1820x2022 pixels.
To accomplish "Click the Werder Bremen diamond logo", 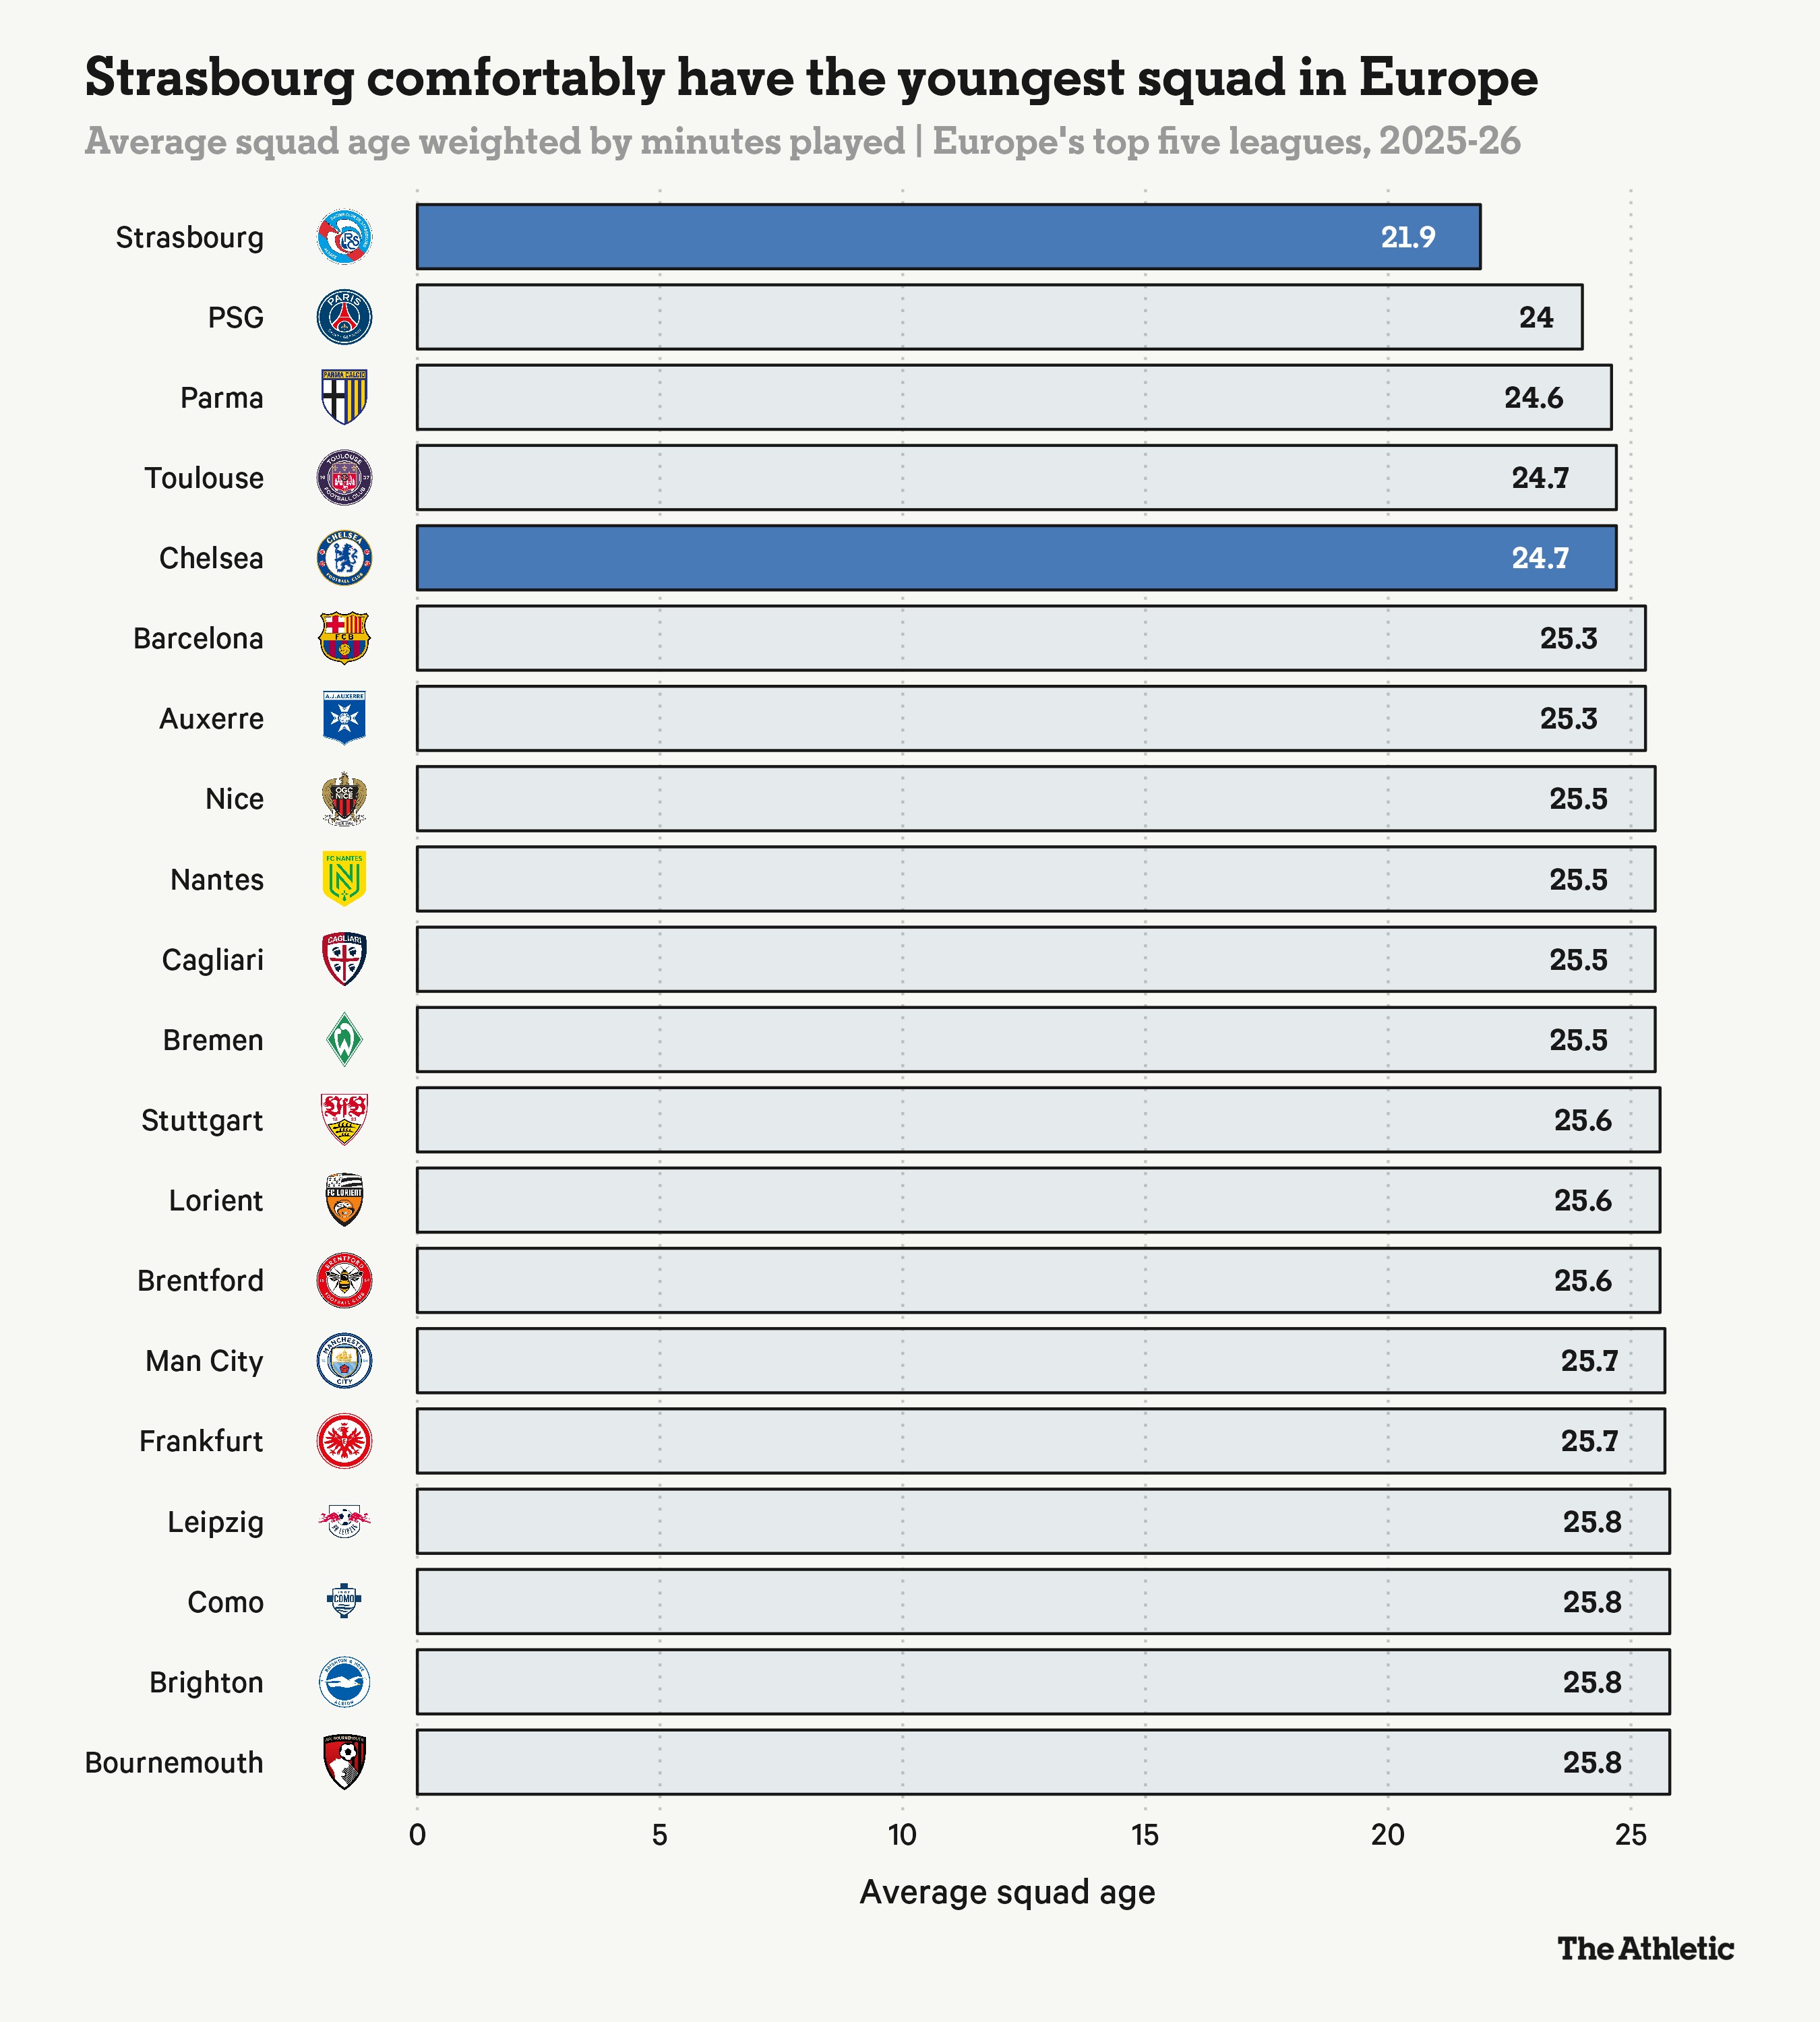I will pos(344,1040).
